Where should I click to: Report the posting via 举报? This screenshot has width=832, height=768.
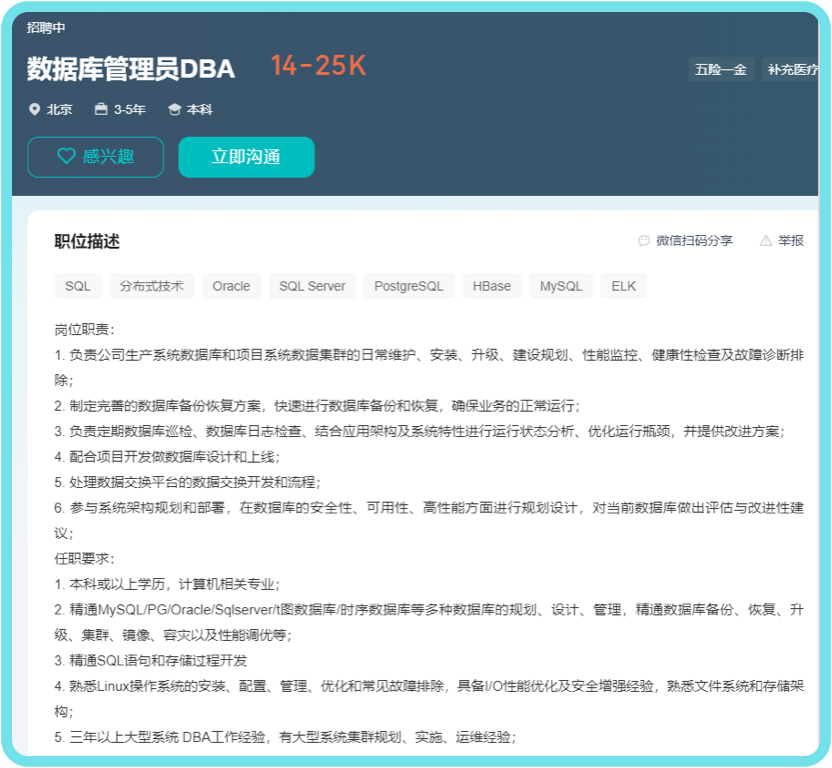coord(790,241)
